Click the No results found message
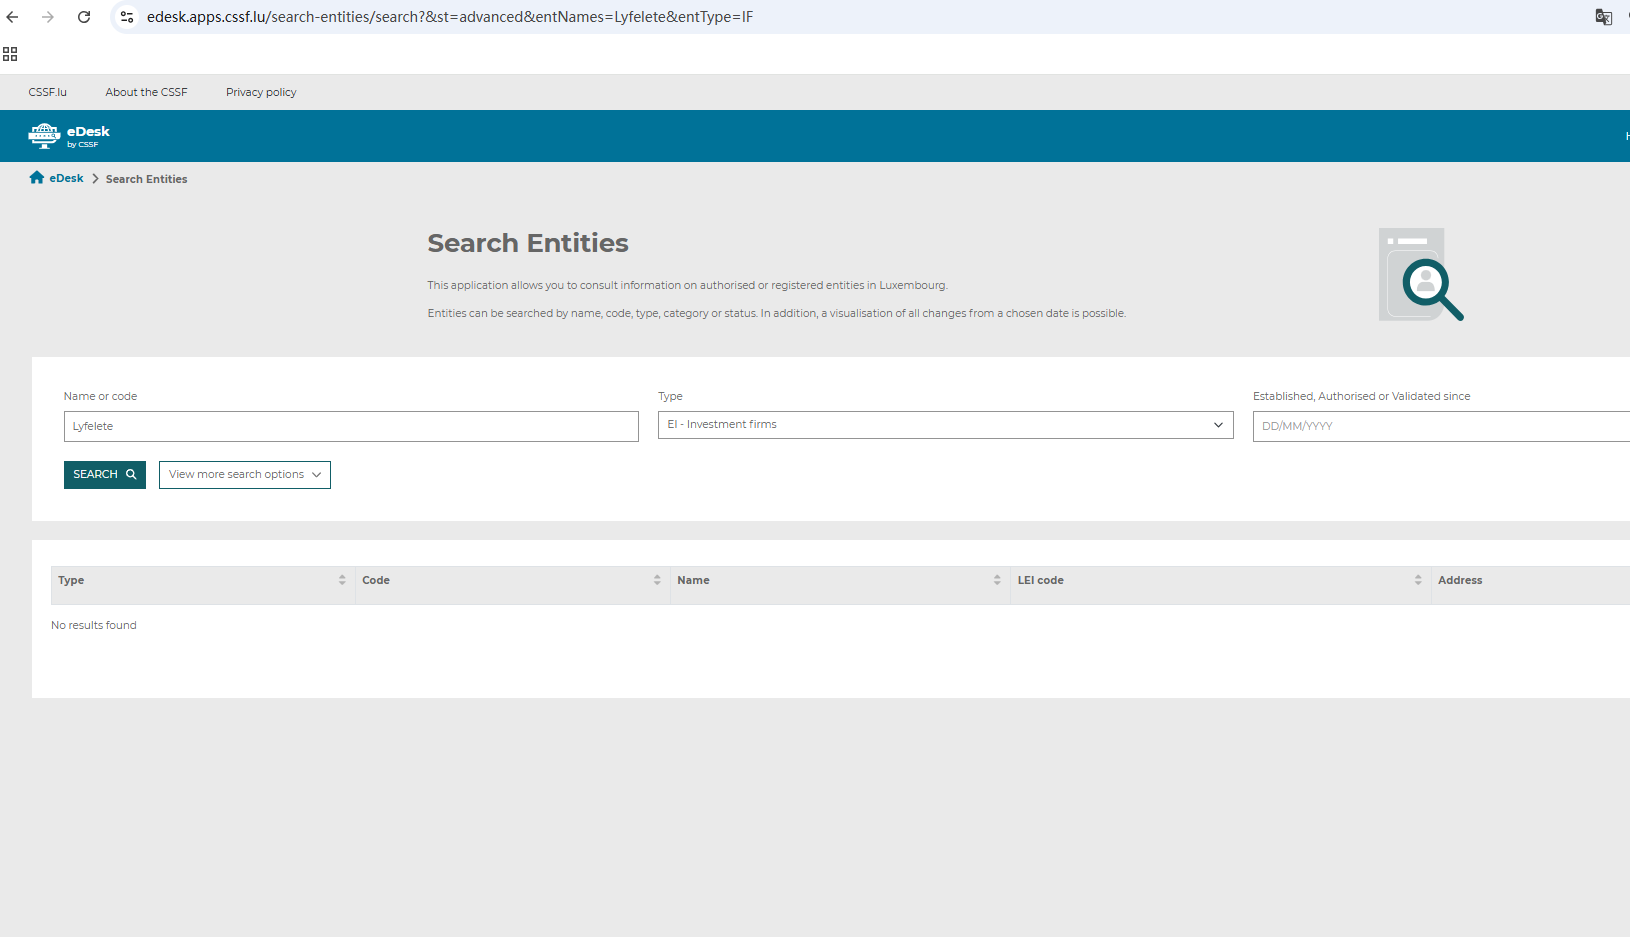The image size is (1630, 937). pyautogui.click(x=94, y=625)
